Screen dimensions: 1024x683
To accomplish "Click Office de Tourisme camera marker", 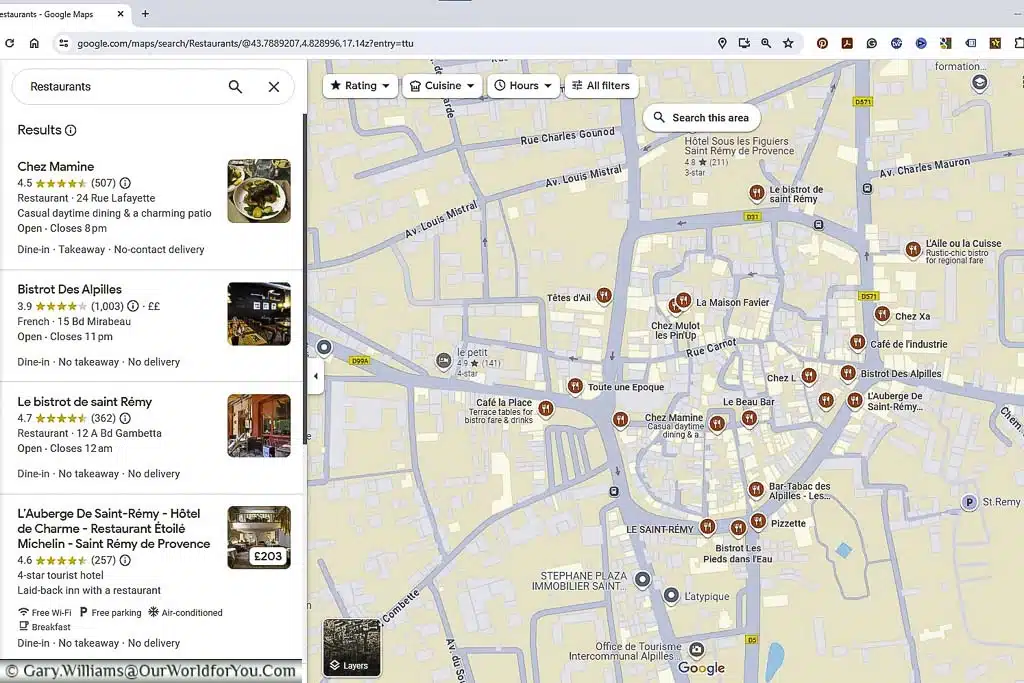I will pos(697,649).
